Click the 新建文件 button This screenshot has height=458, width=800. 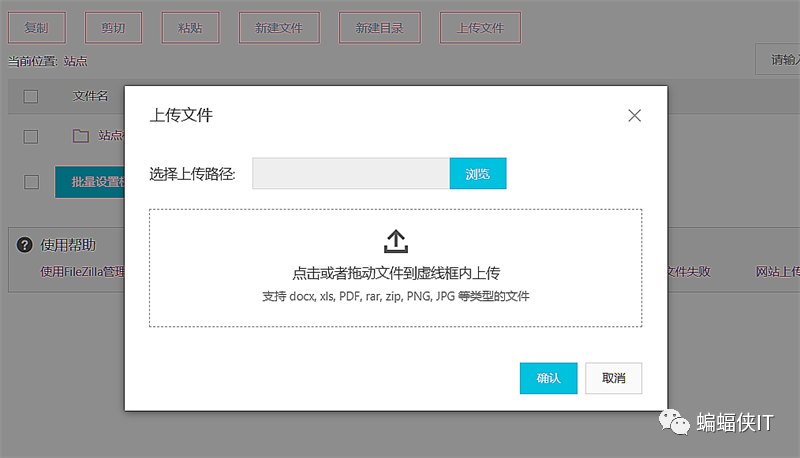[x=279, y=28]
